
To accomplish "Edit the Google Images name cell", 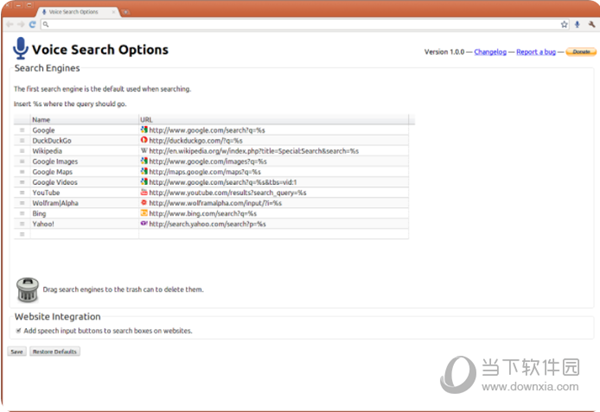I will tap(85, 161).
